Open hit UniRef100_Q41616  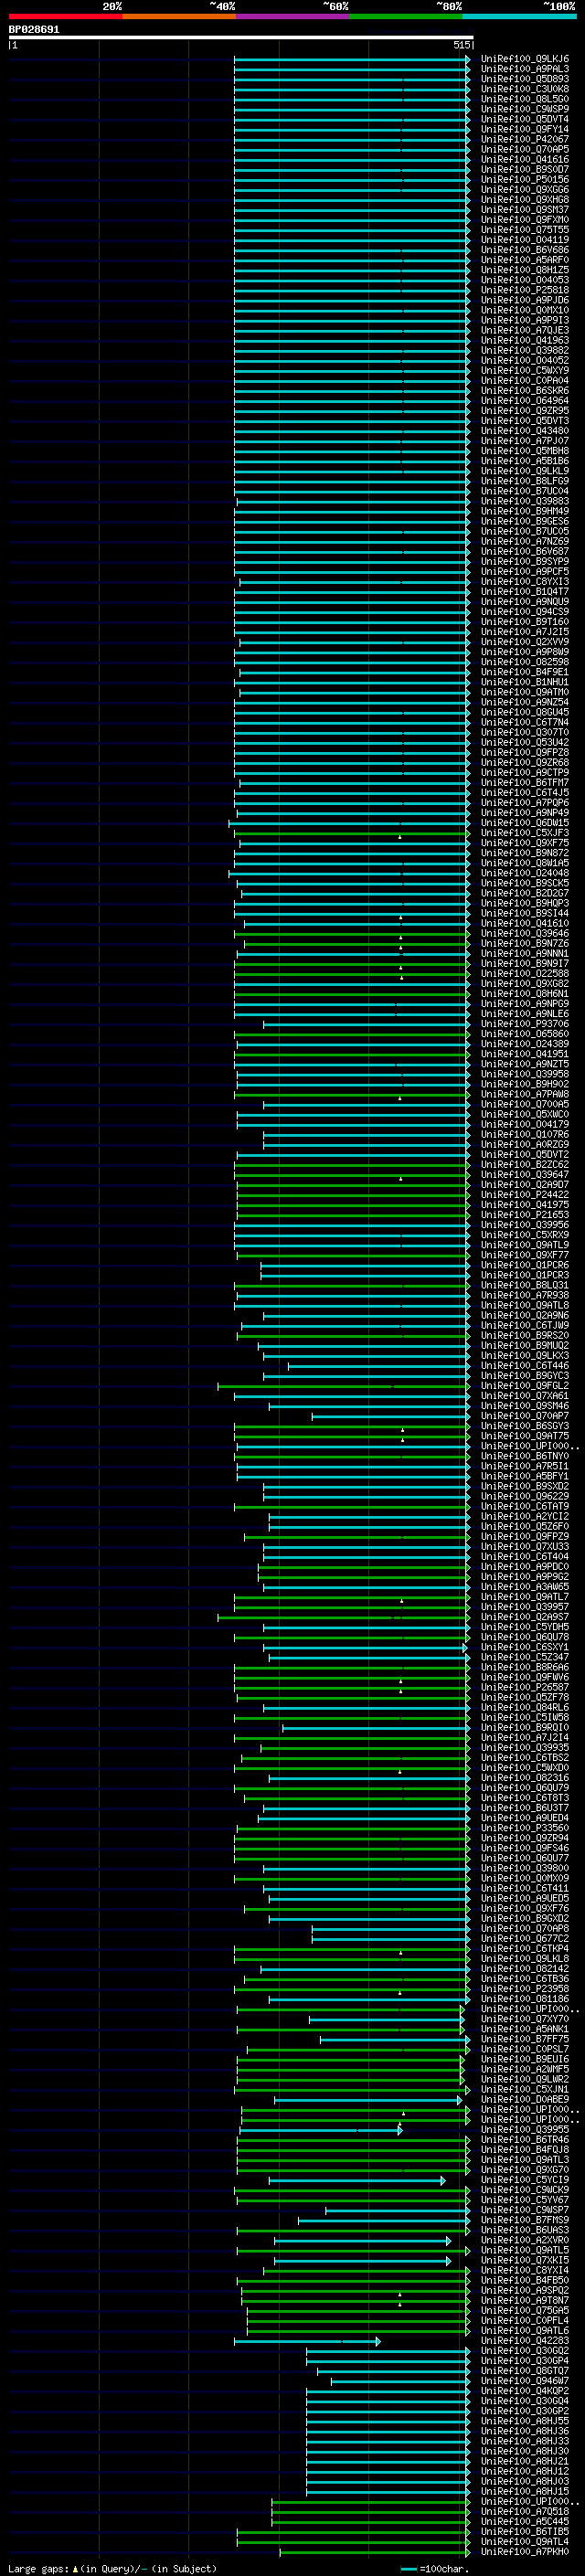pyautogui.click(x=525, y=159)
